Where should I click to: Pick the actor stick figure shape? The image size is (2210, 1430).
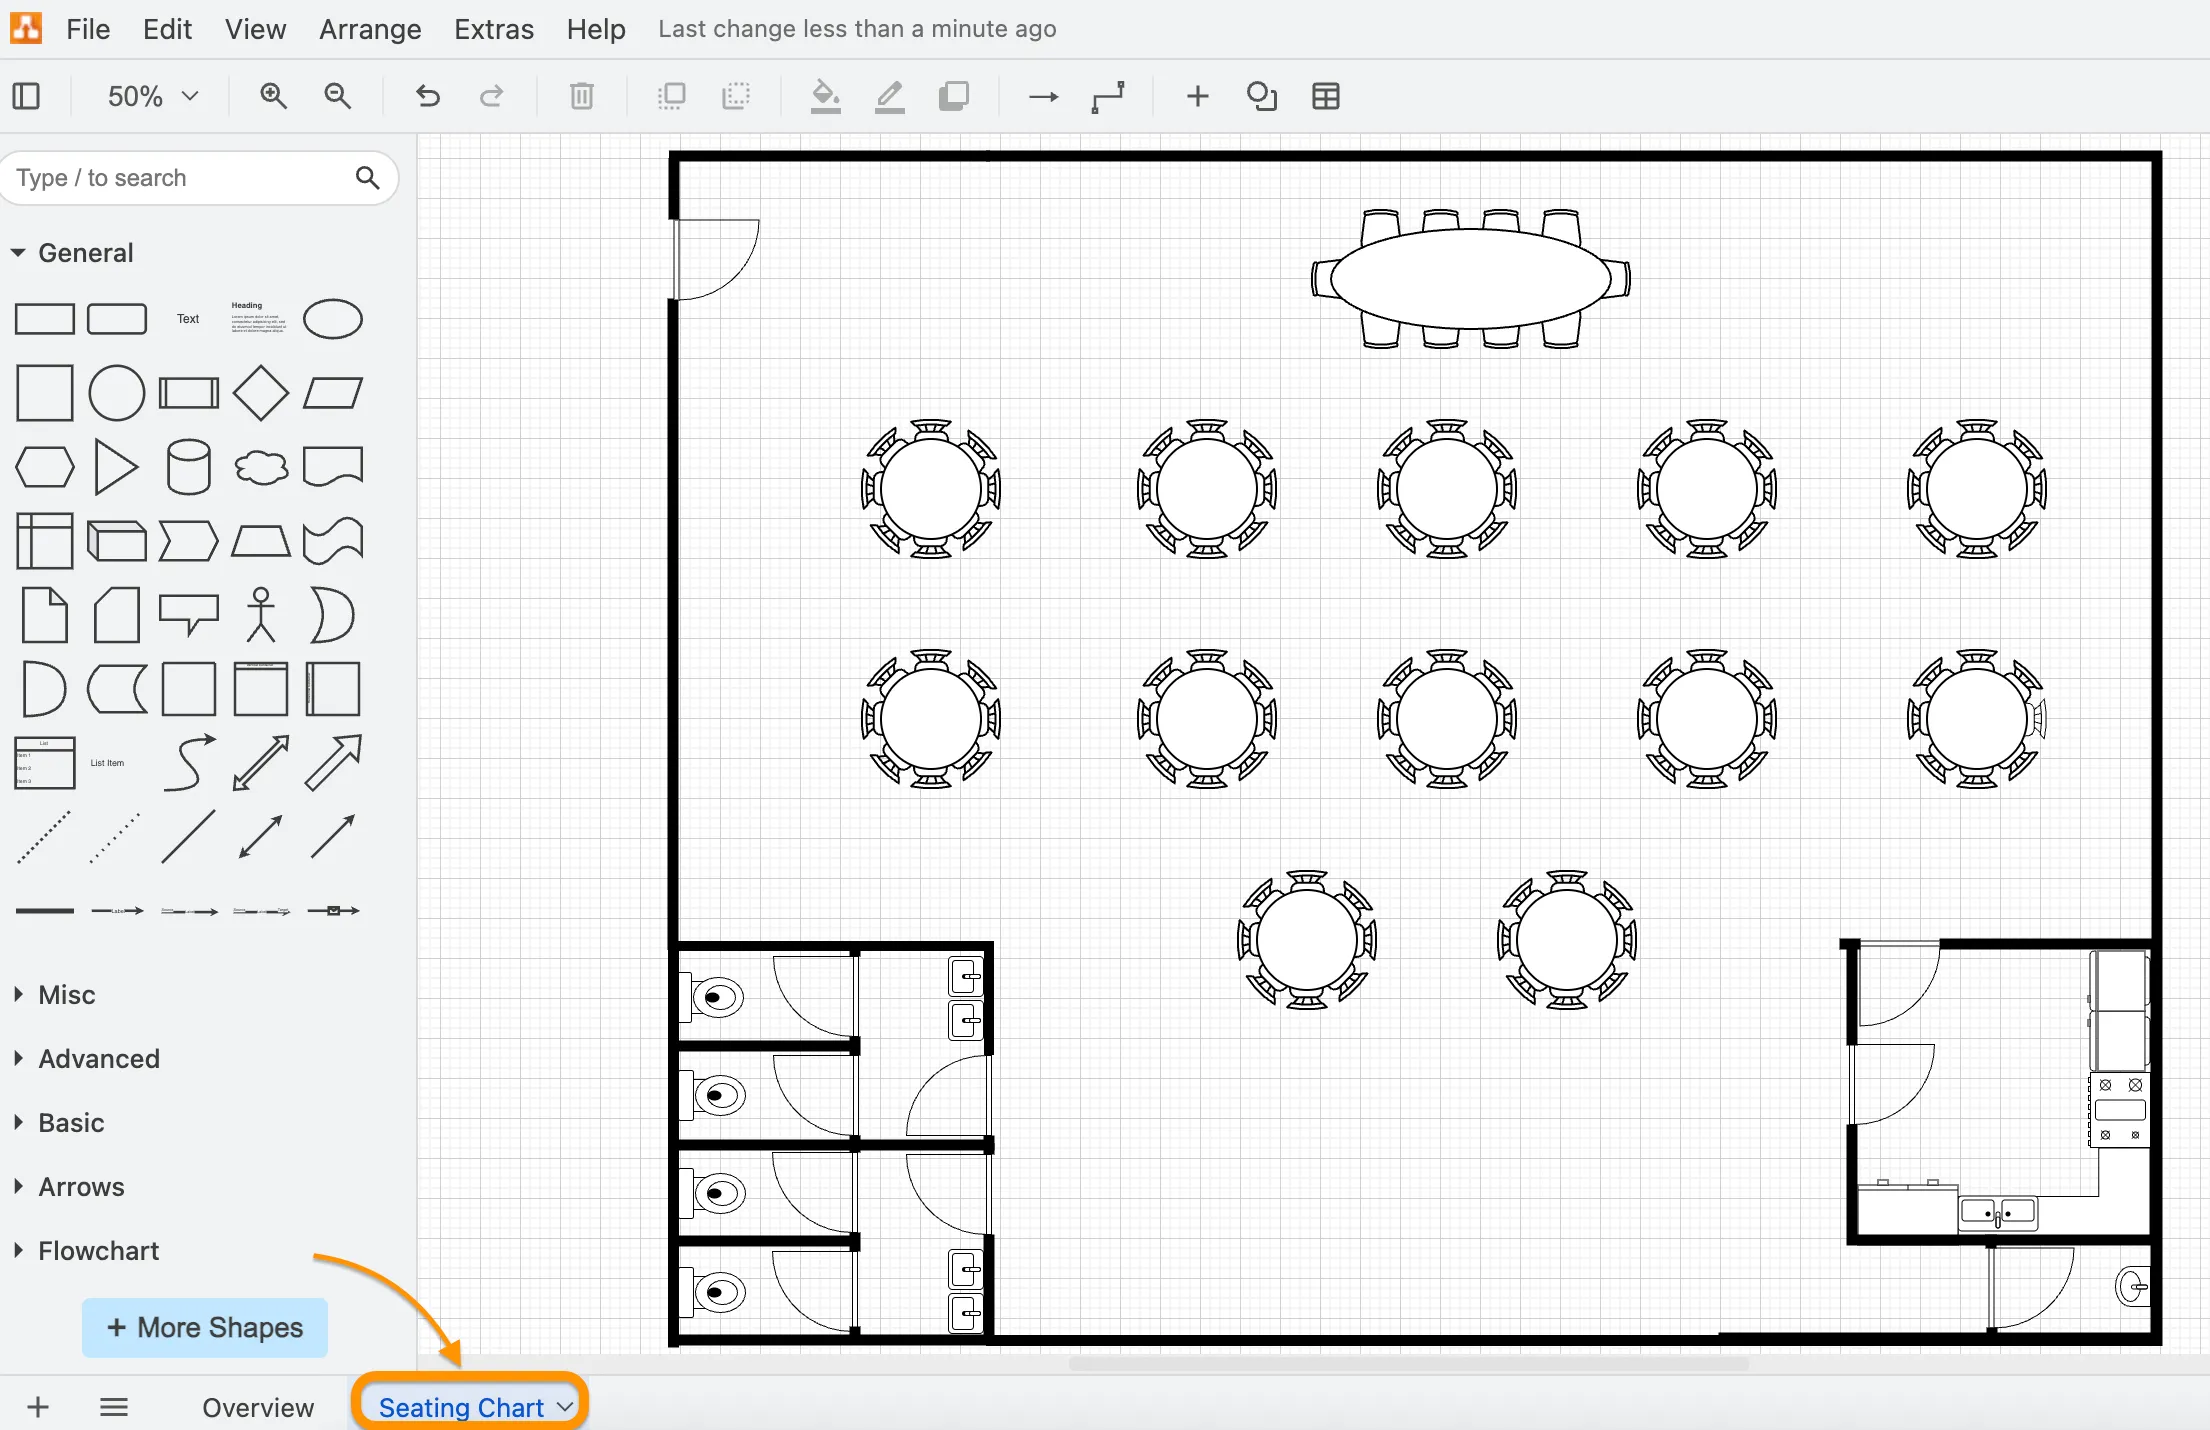tap(261, 614)
